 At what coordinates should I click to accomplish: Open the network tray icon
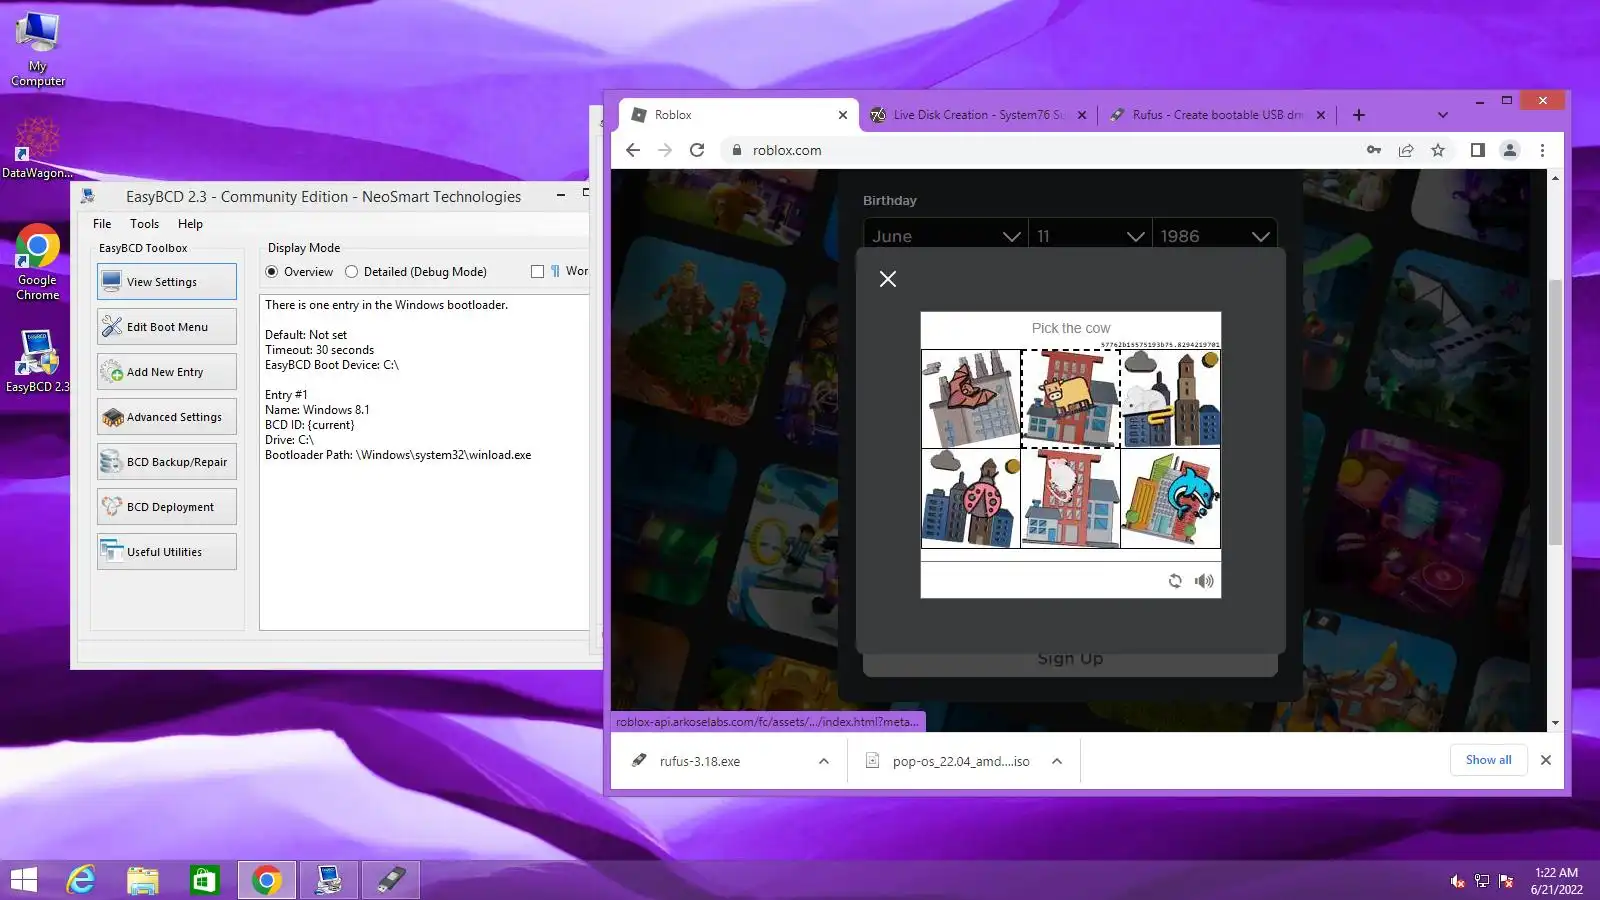click(1482, 881)
